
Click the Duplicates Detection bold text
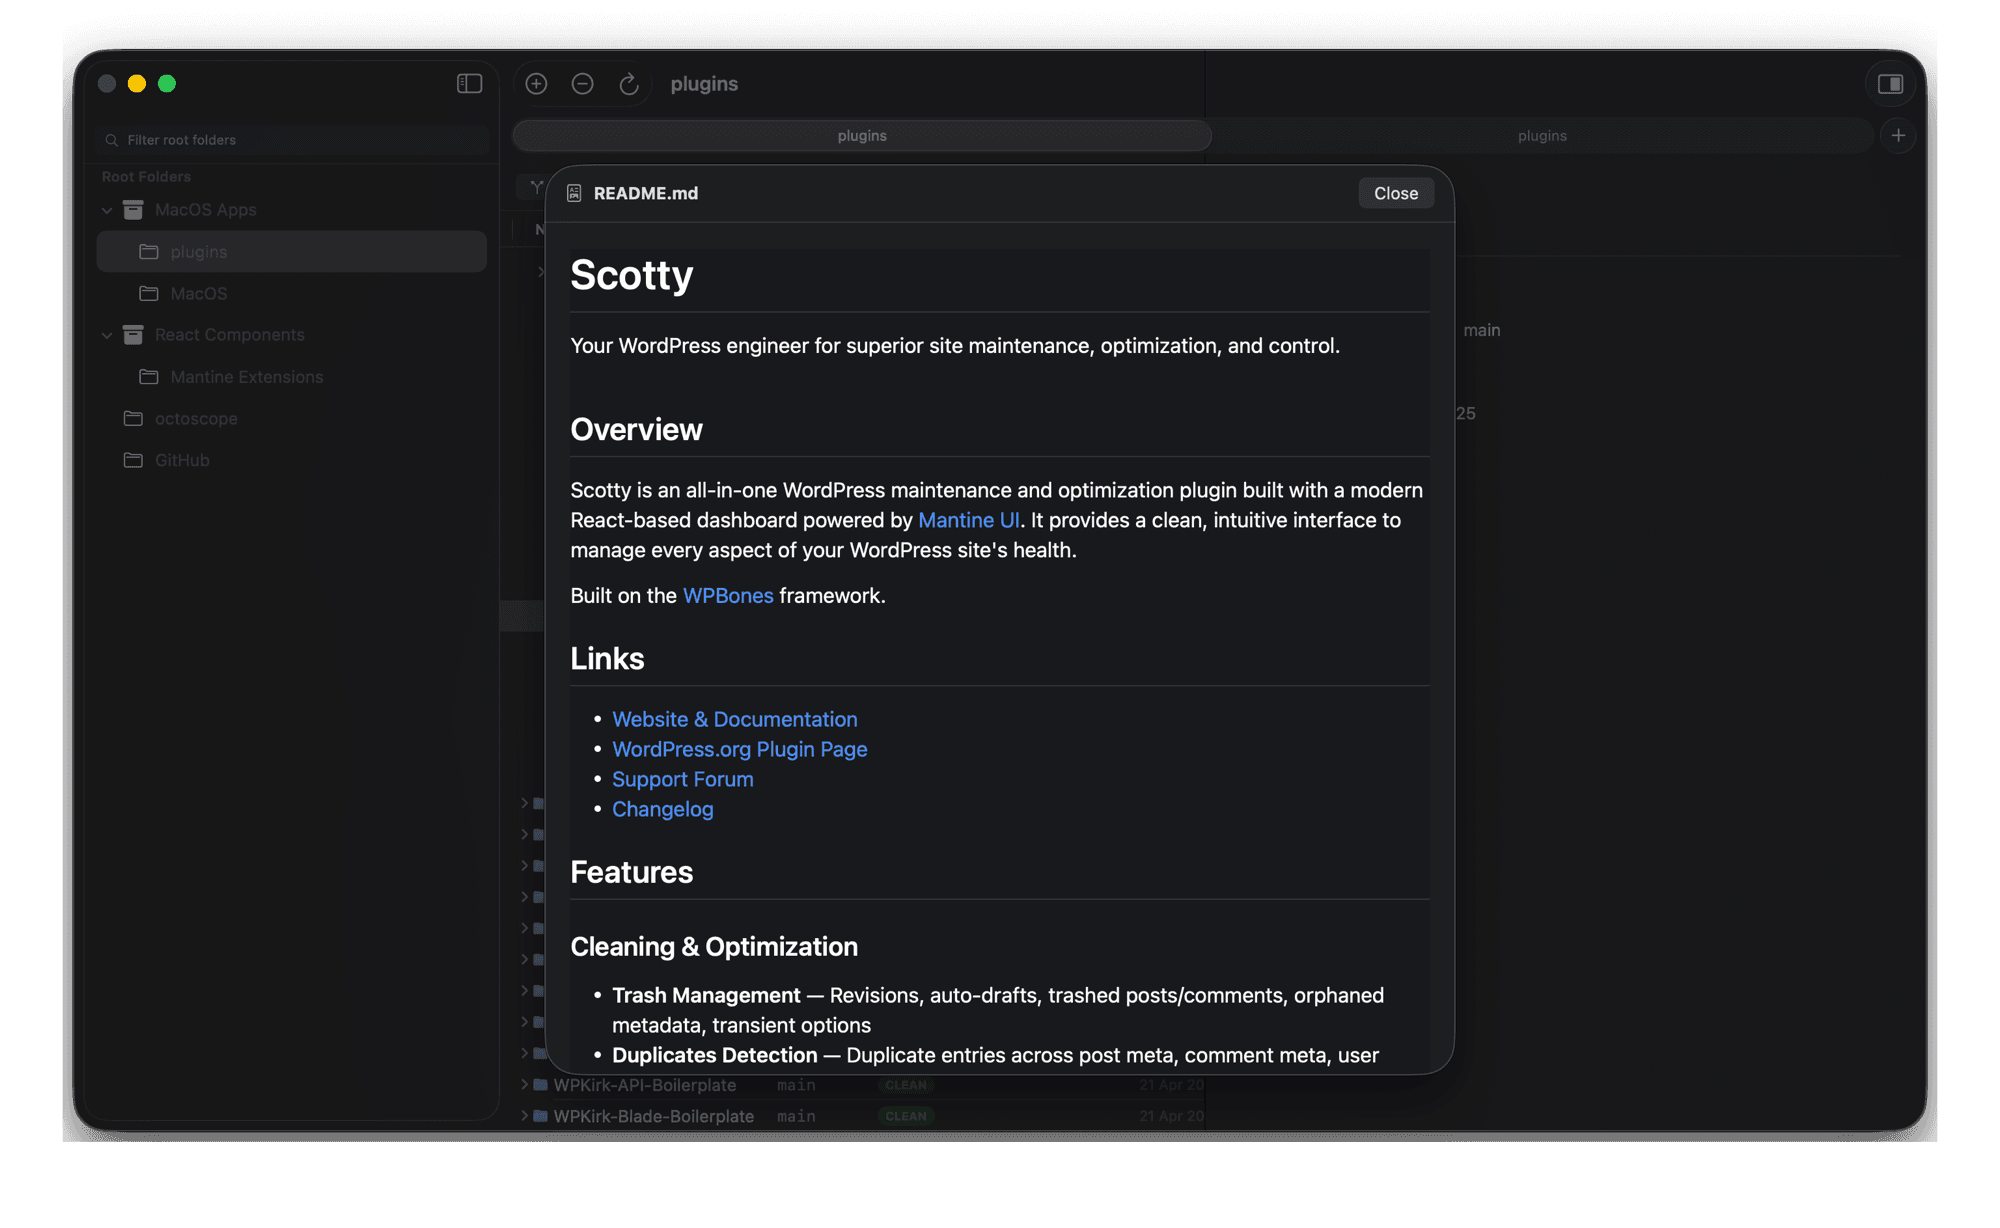(x=715, y=1056)
